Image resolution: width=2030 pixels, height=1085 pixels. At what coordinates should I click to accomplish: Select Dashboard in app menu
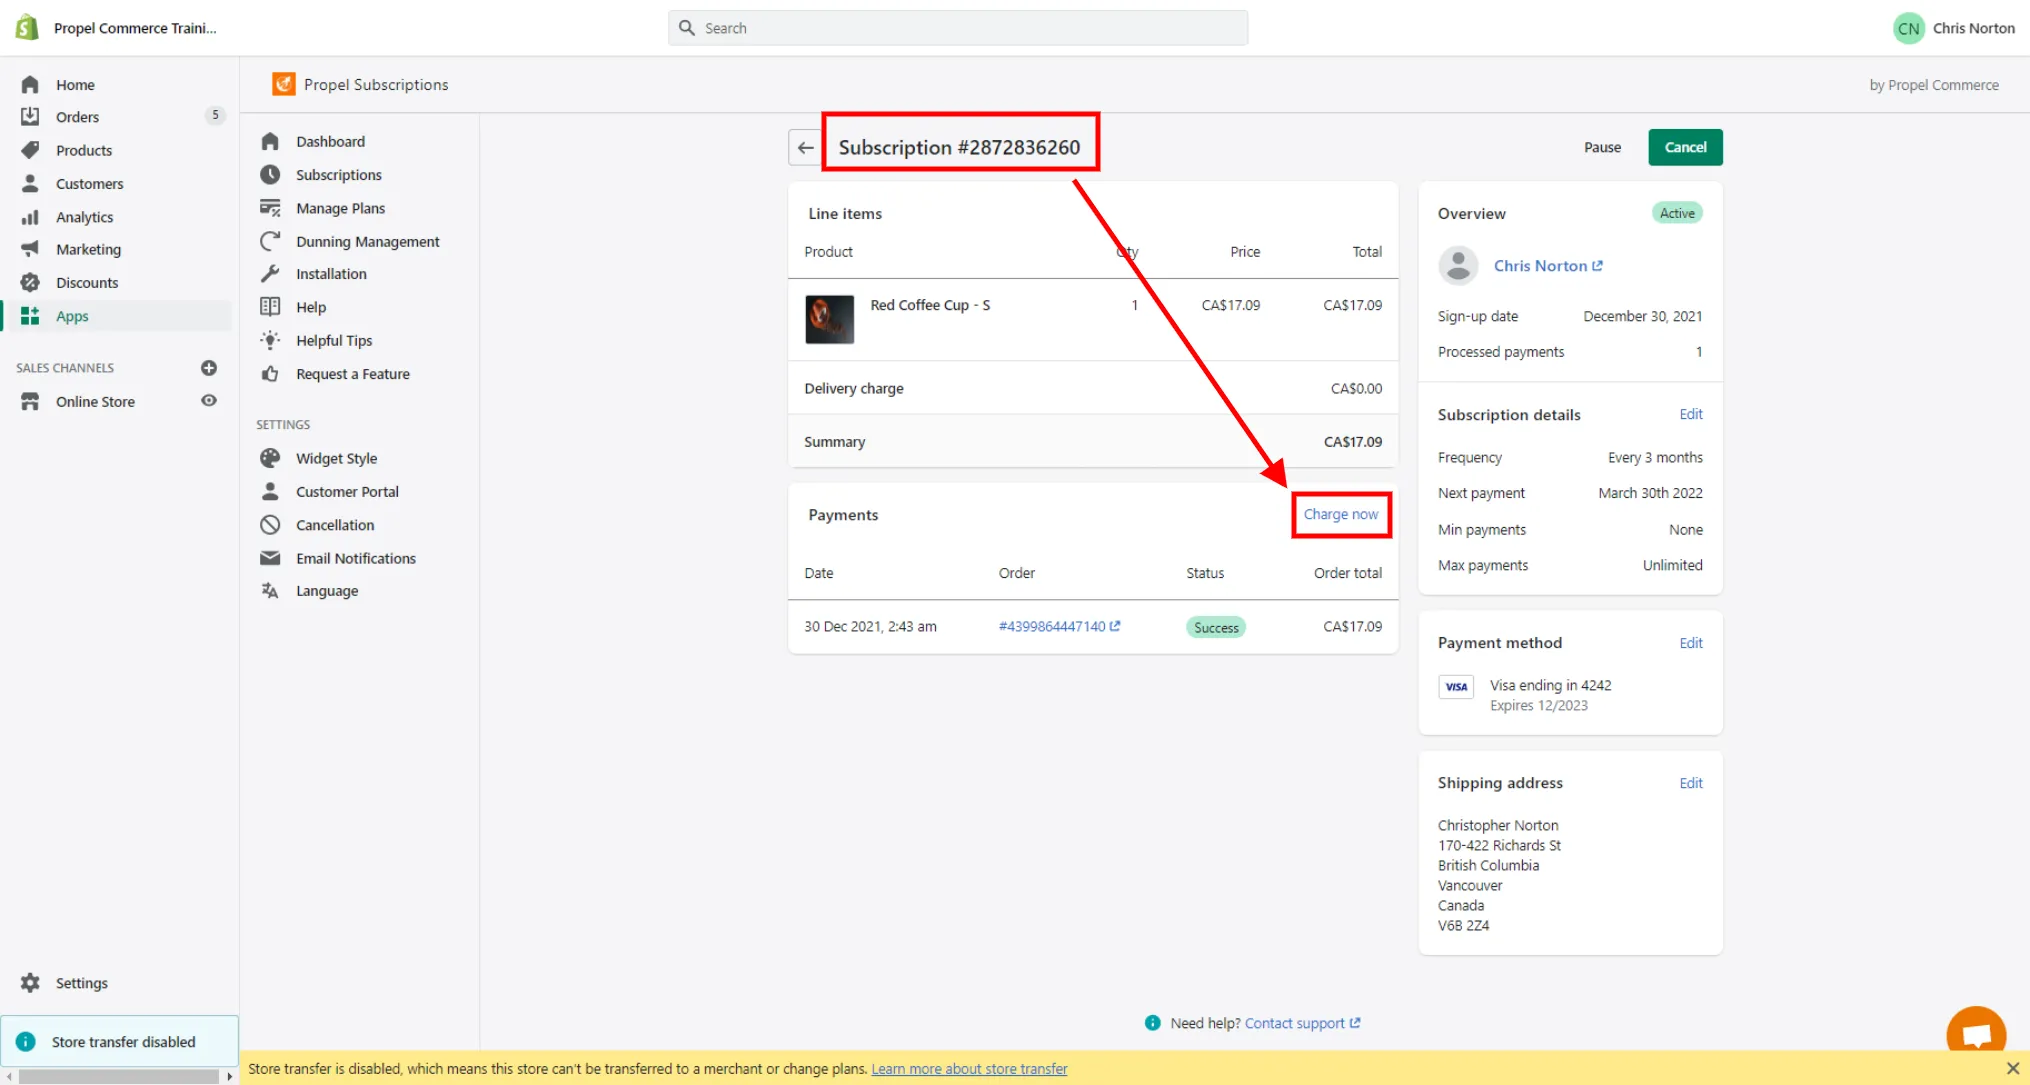(330, 142)
